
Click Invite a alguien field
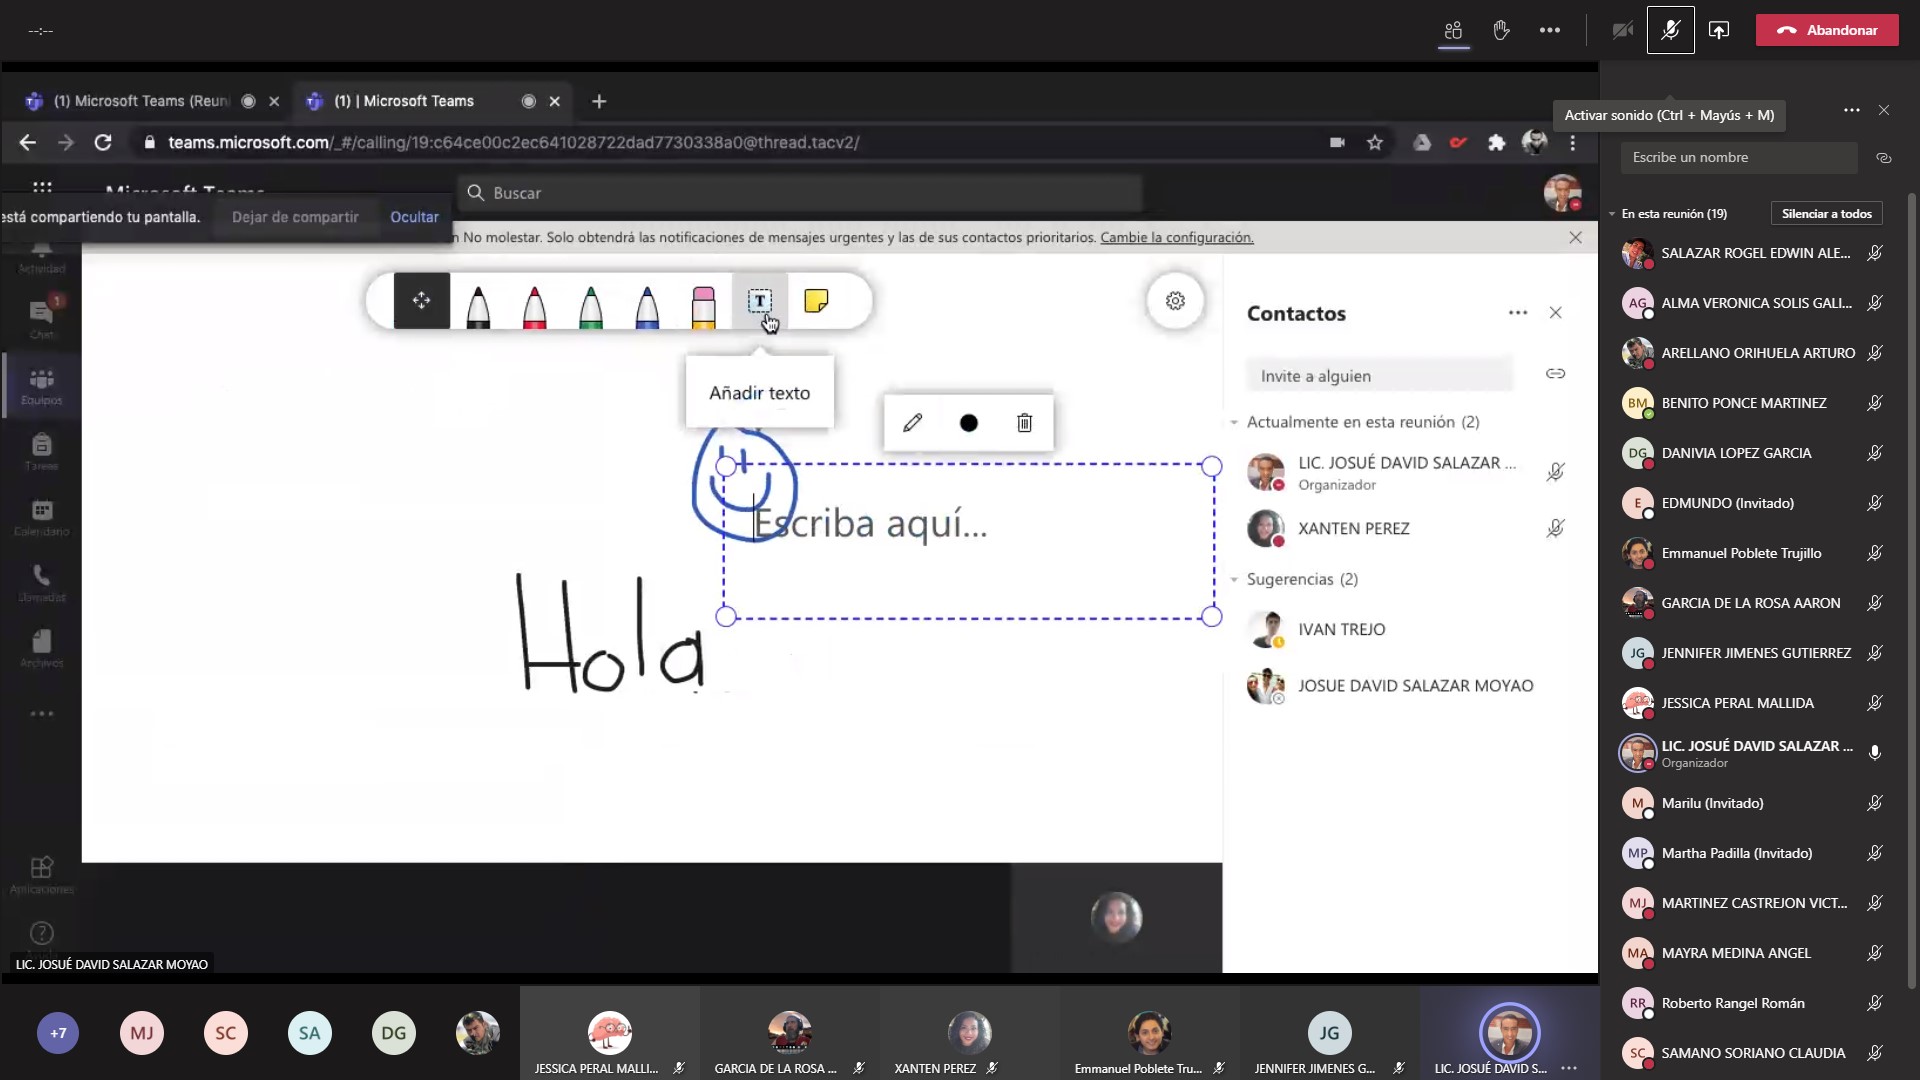(1380, 376)
